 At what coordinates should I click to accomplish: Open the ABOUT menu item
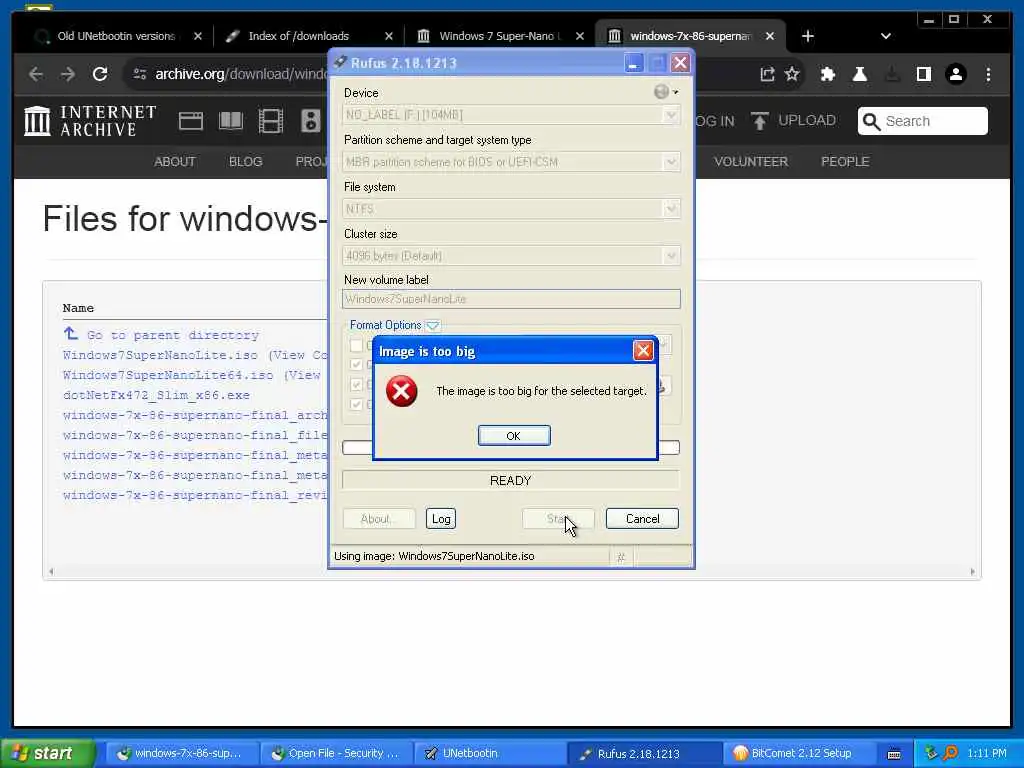point(174,161)
